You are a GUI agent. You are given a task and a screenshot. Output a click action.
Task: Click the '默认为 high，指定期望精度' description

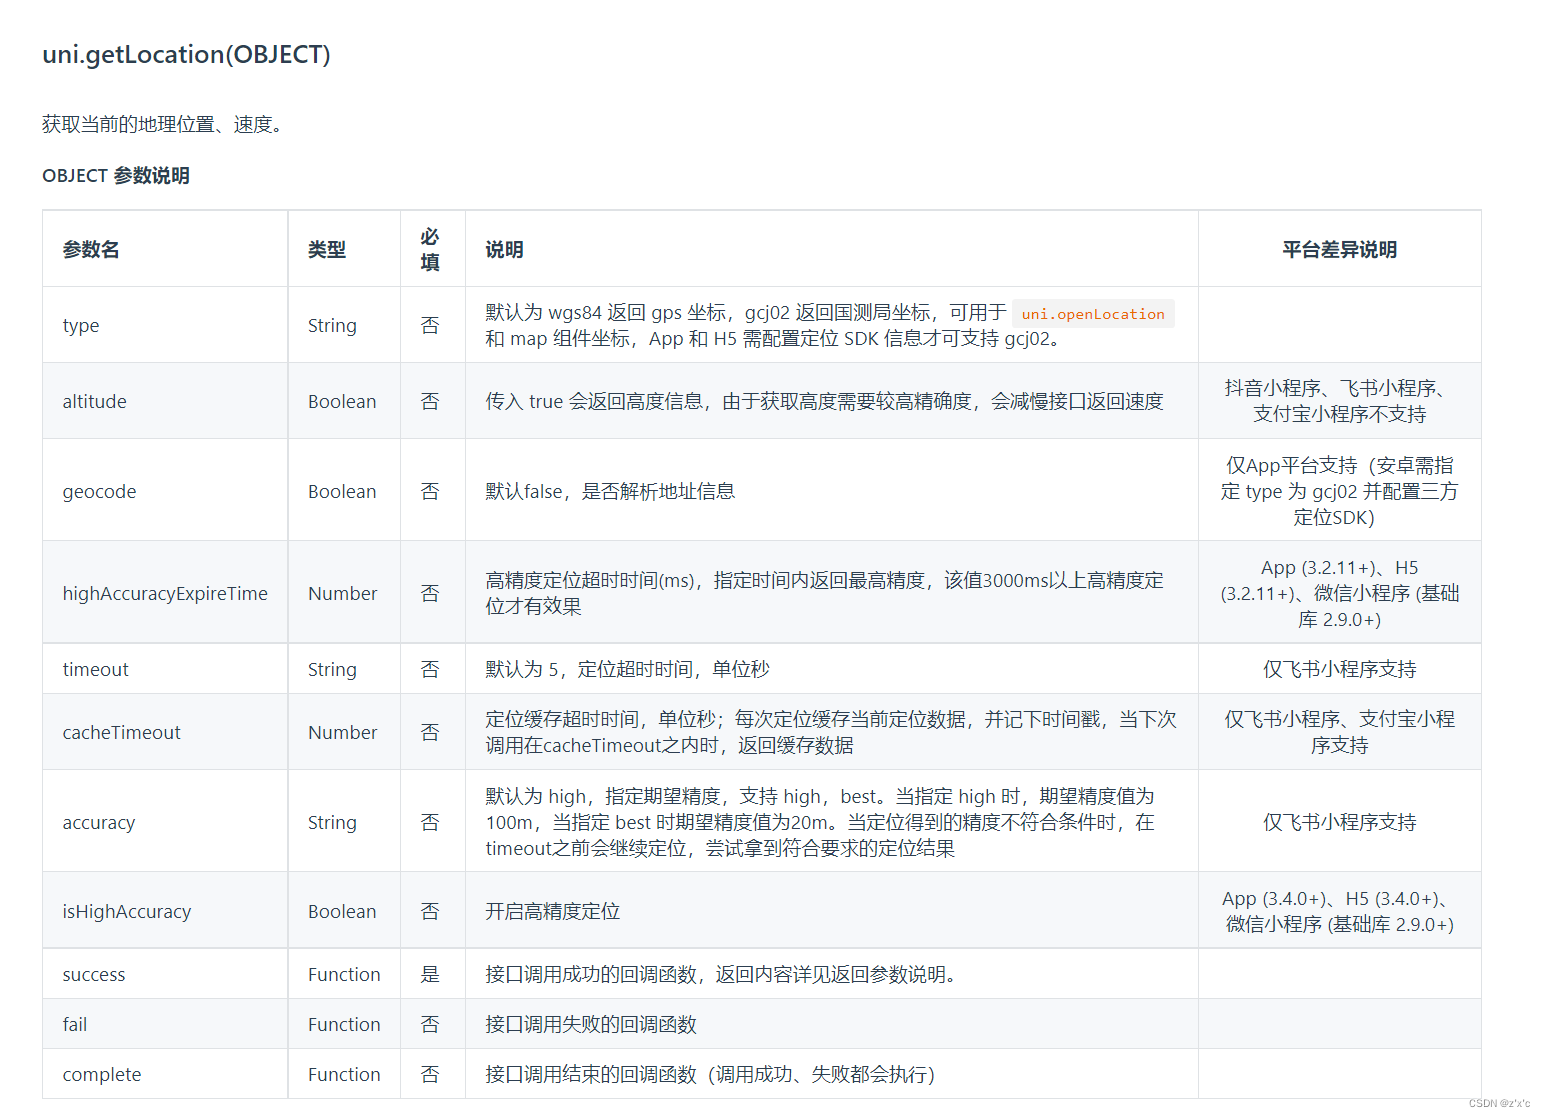click(x=820, y=822)
